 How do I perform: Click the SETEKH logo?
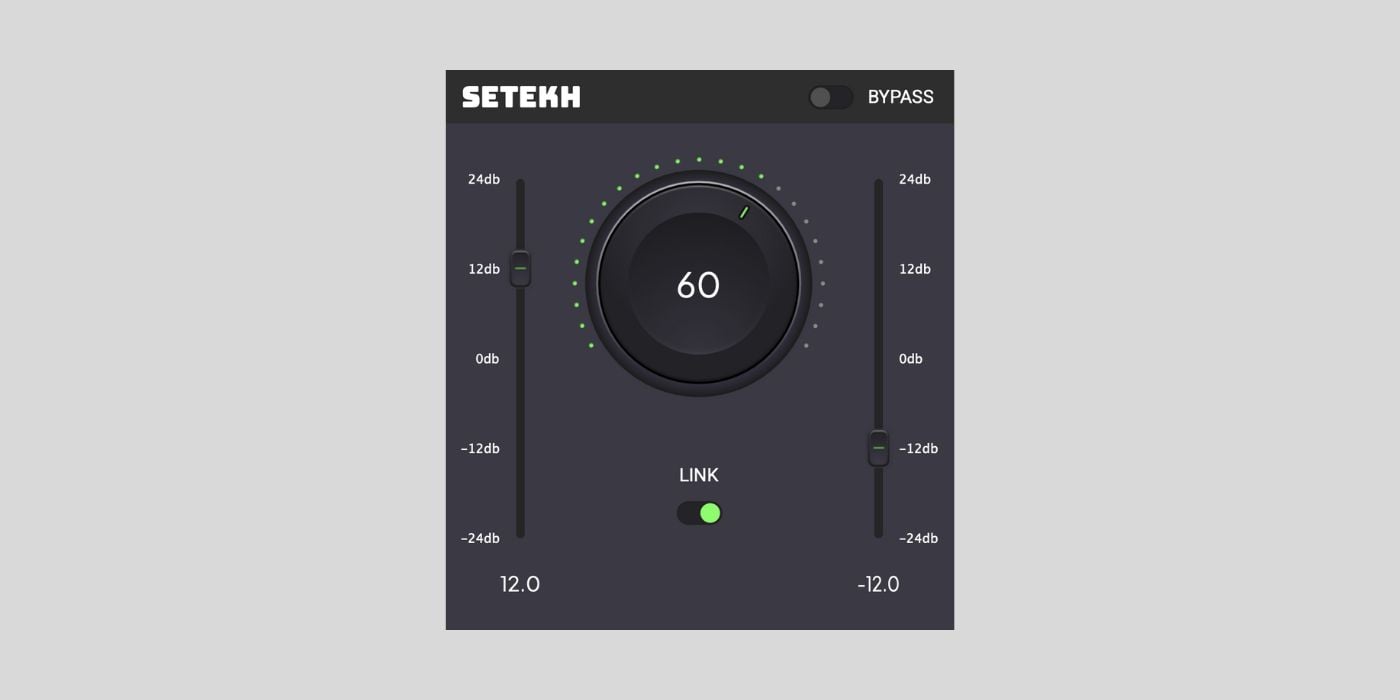click(x=521, y=97)
